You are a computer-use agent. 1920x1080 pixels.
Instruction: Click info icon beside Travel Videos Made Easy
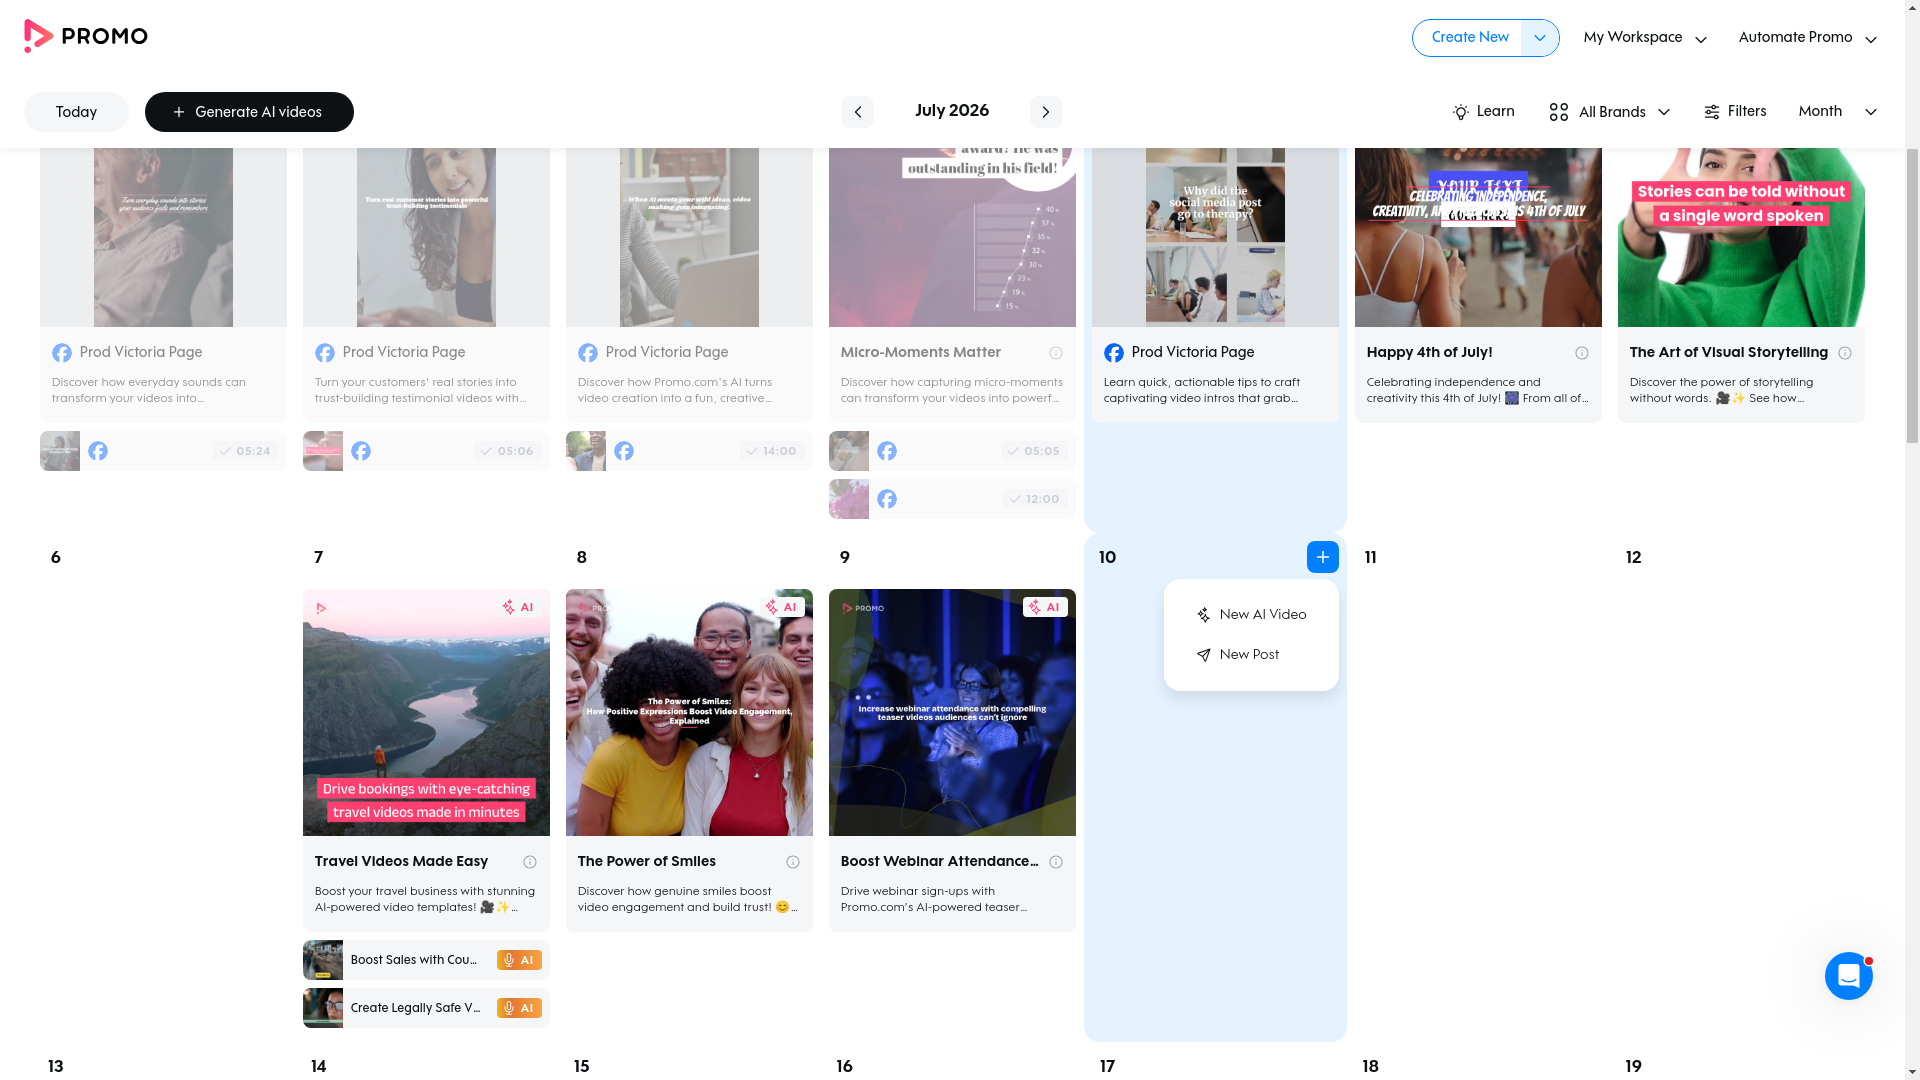[x=530, y=862]
